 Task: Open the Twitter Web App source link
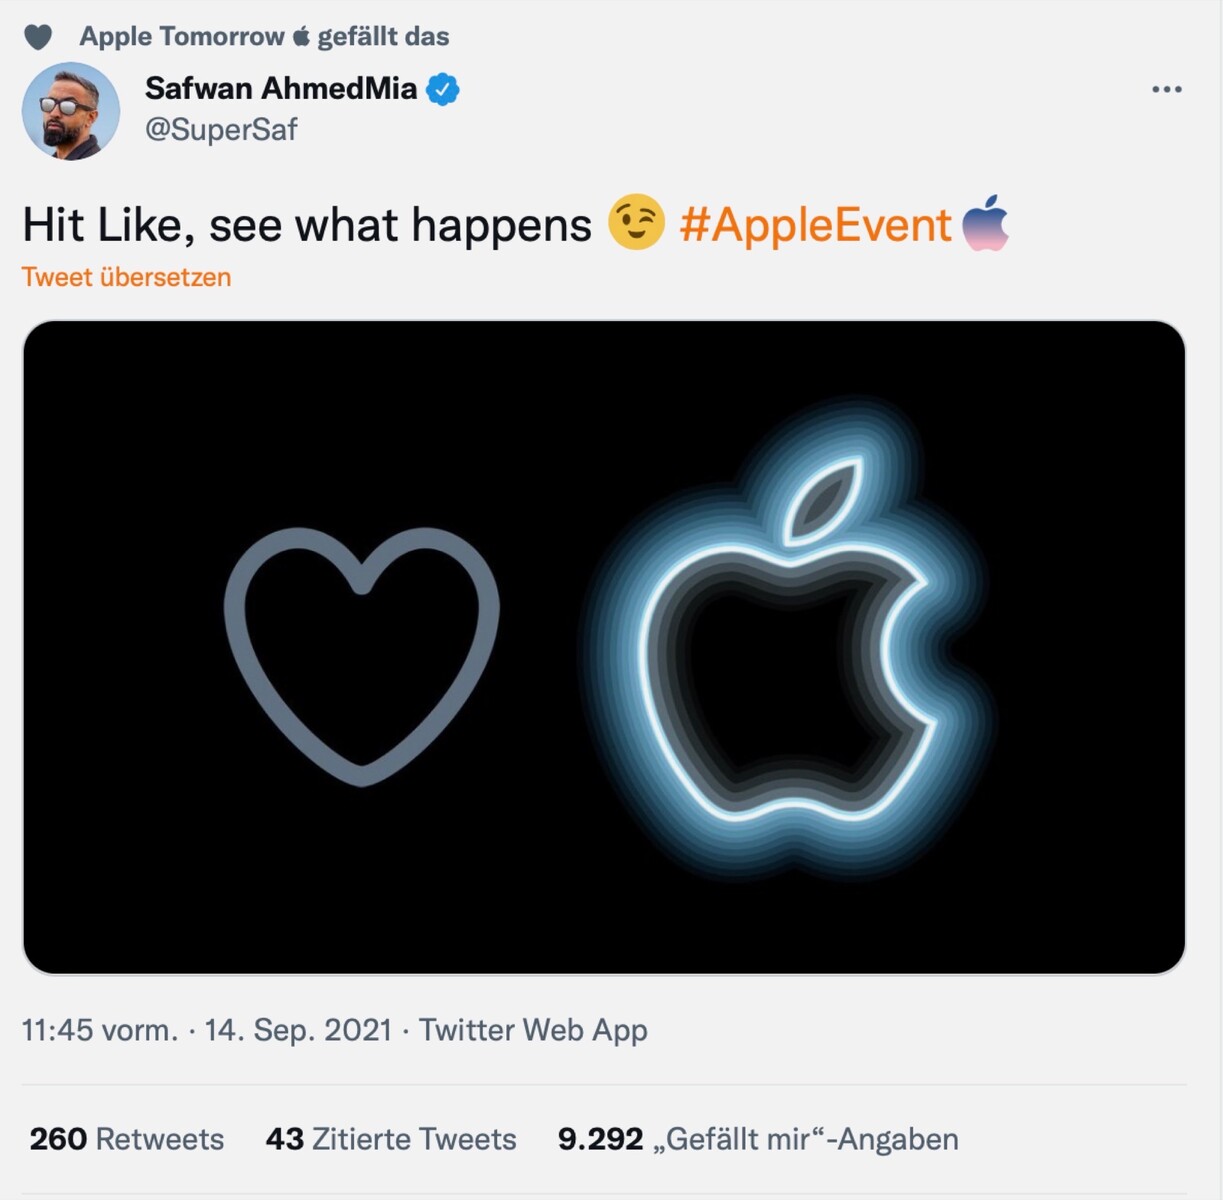[533, 1030]
